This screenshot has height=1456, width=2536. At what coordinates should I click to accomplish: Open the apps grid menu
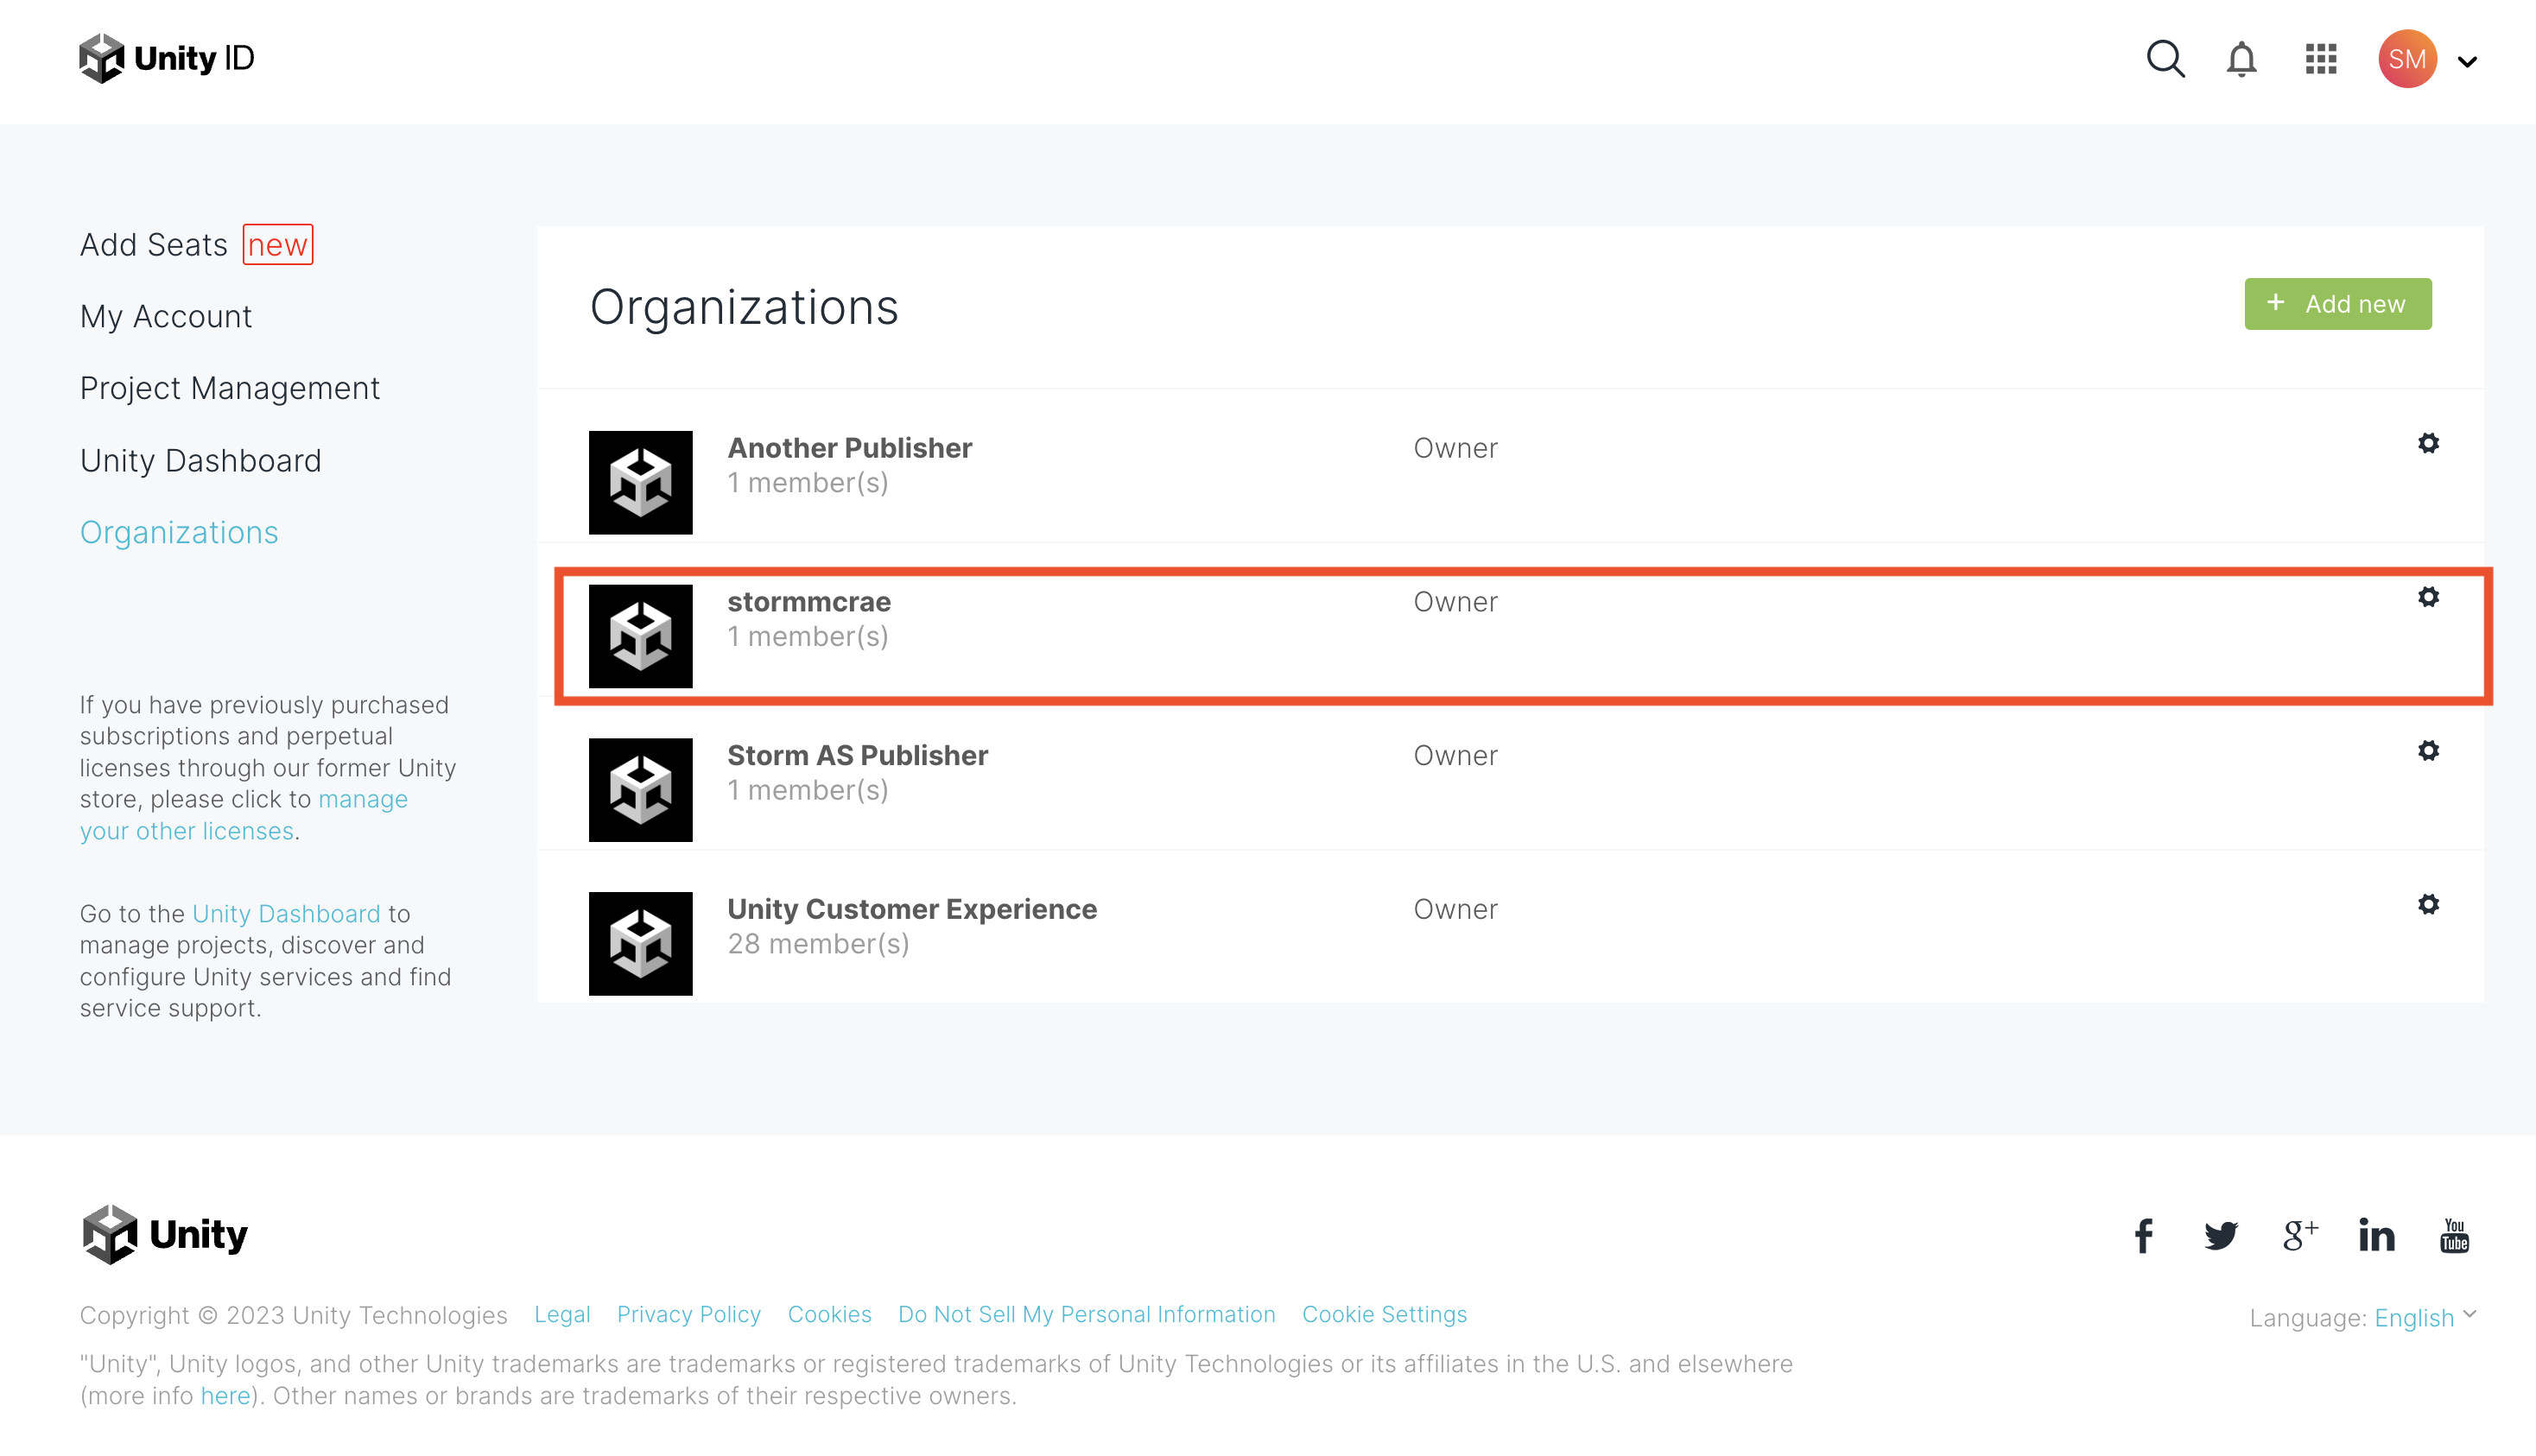tap(2320, 59)
